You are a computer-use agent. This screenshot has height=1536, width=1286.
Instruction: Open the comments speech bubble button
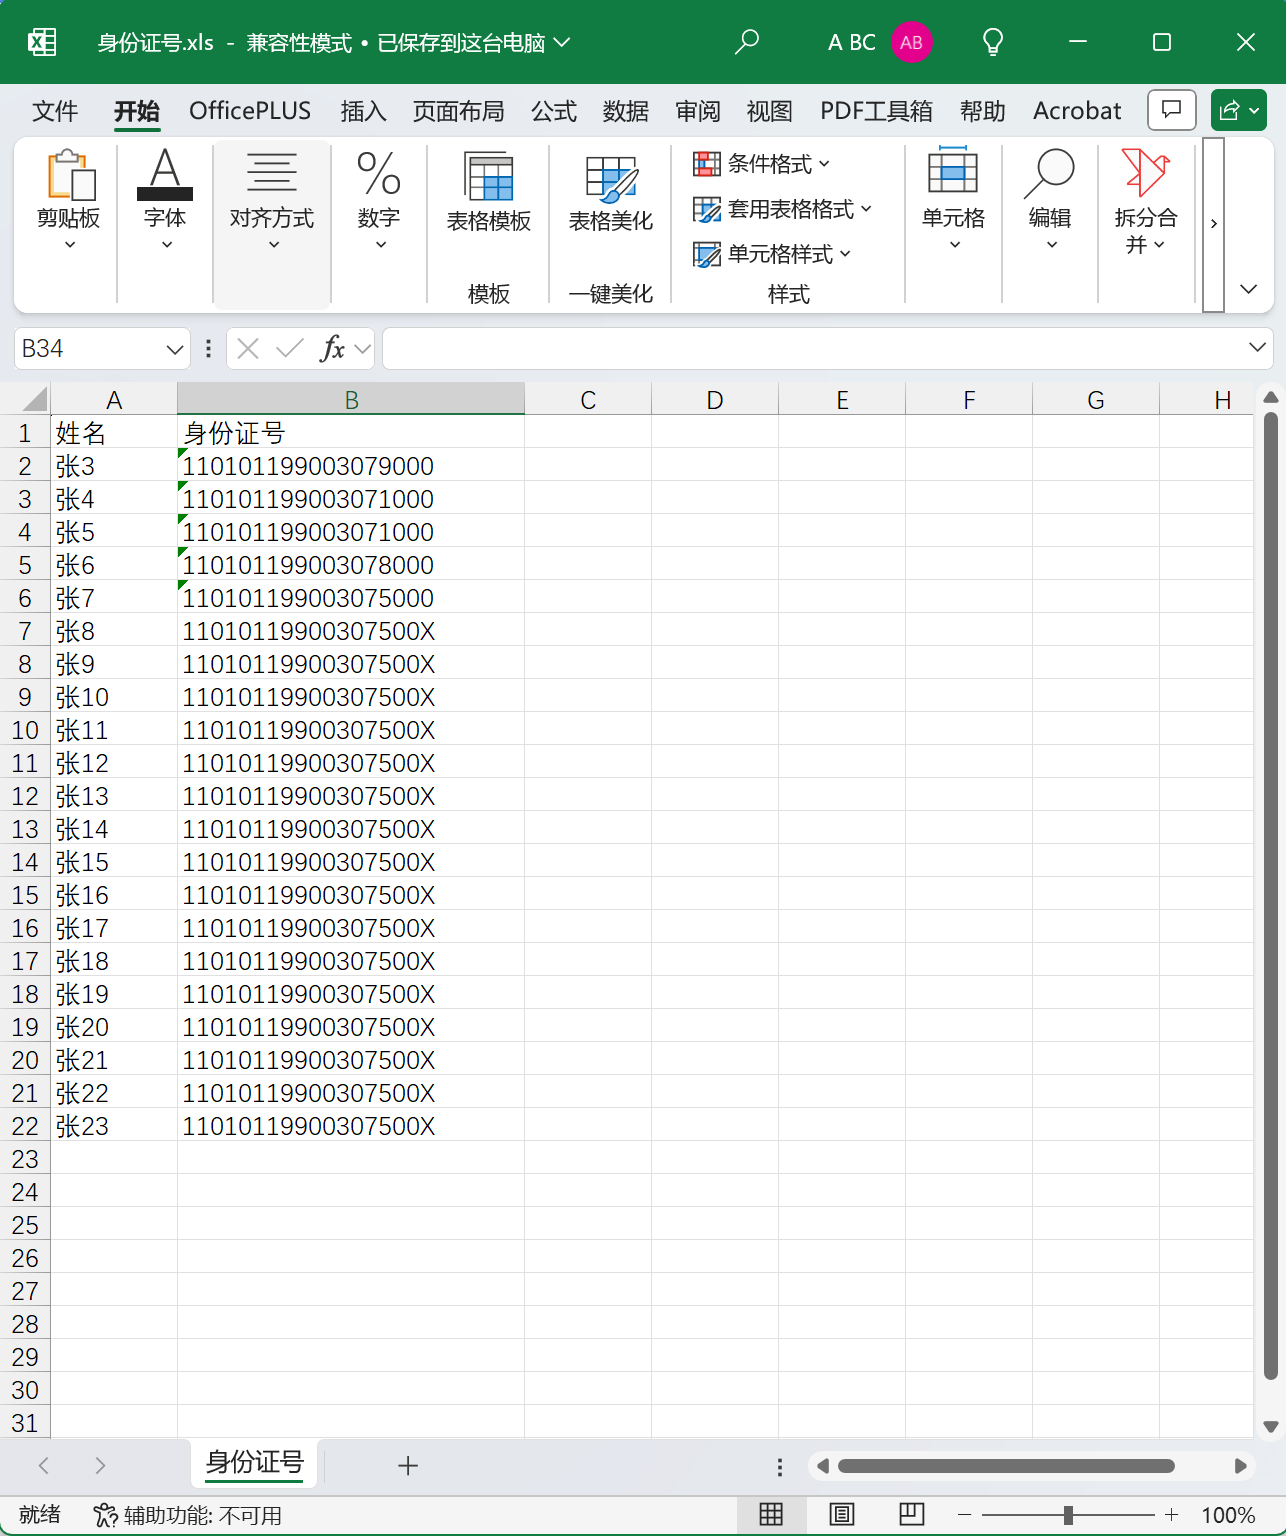point(1171,110)
